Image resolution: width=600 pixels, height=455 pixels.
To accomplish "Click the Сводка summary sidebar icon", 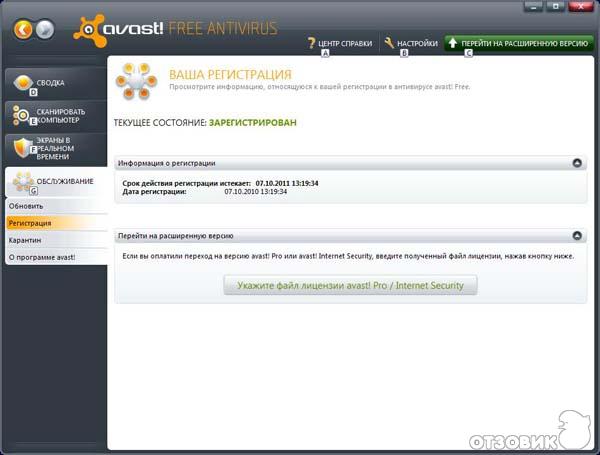I will pos(21,83).
